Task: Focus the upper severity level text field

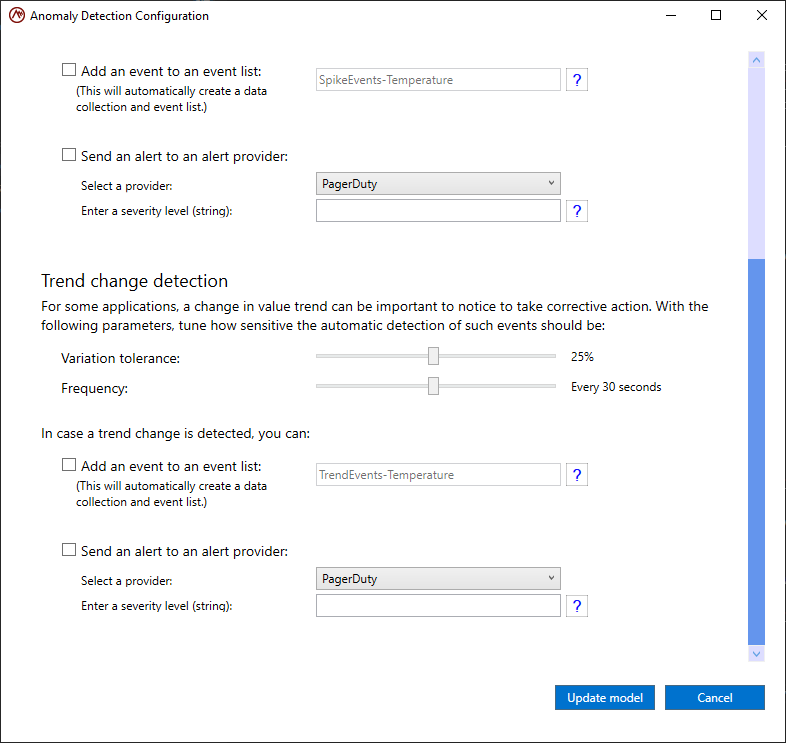Action: tap(438, 211)
